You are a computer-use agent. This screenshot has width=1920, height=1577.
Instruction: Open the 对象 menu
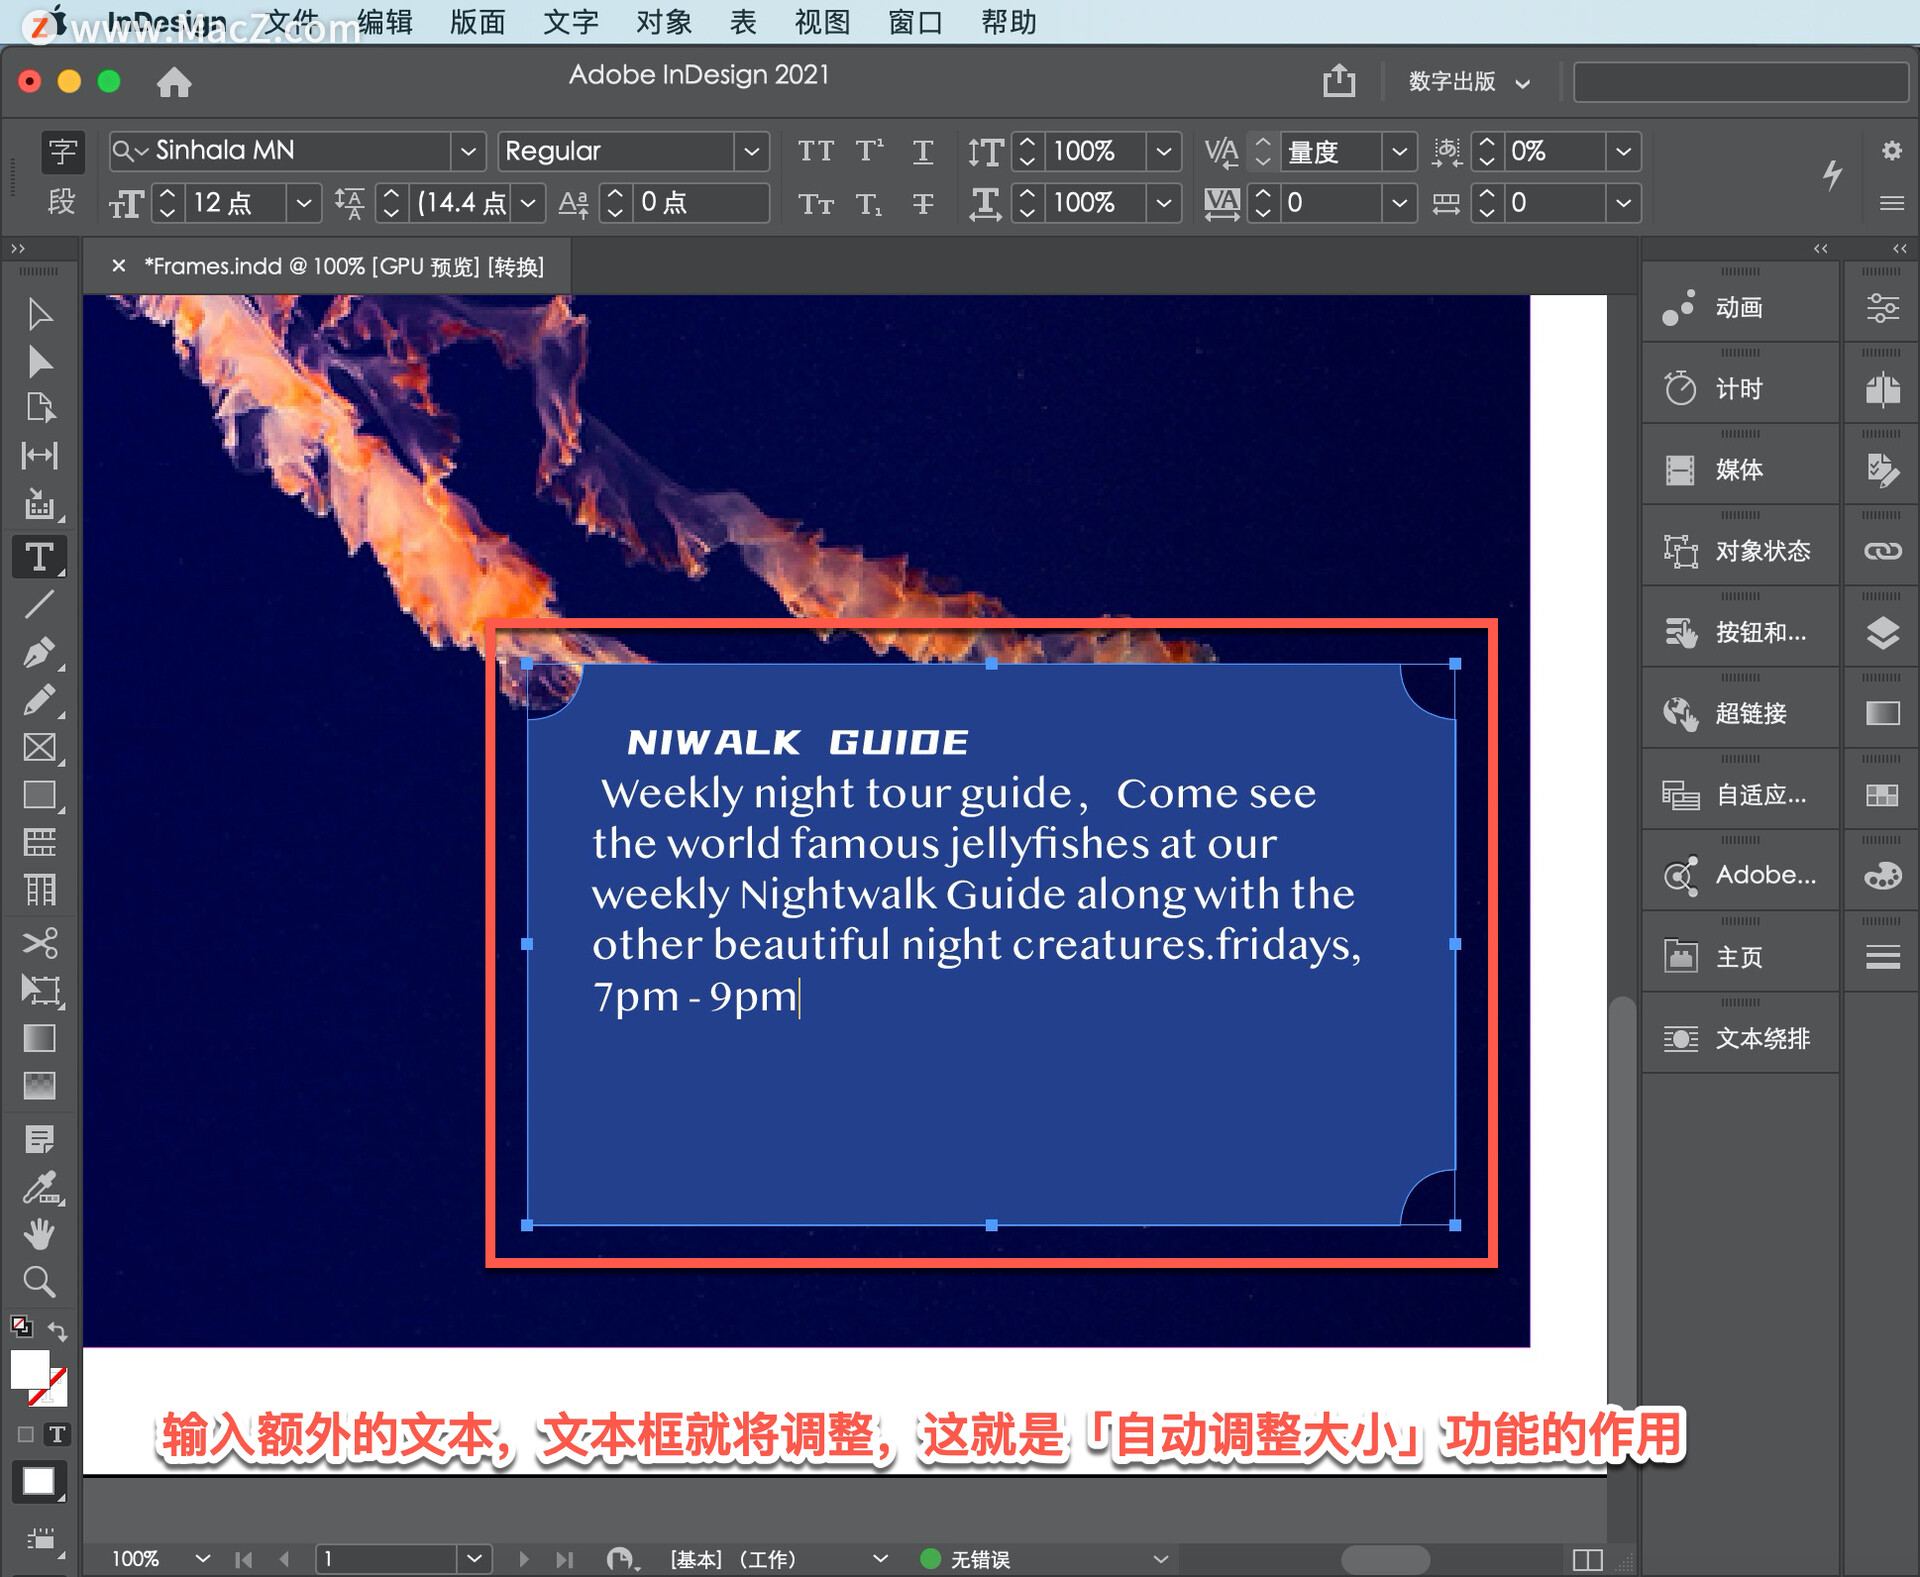(x=664, y=21)
